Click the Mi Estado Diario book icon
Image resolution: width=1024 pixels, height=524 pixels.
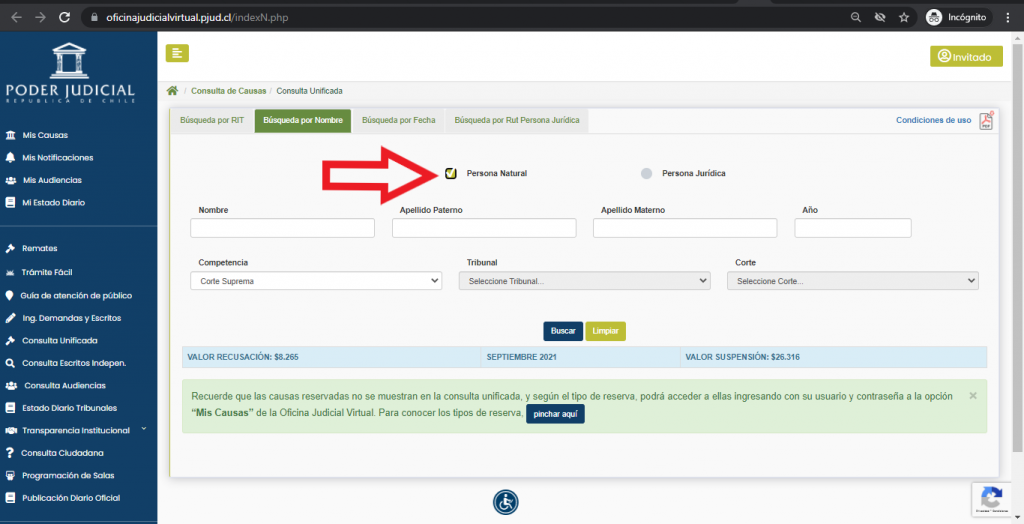10,203
